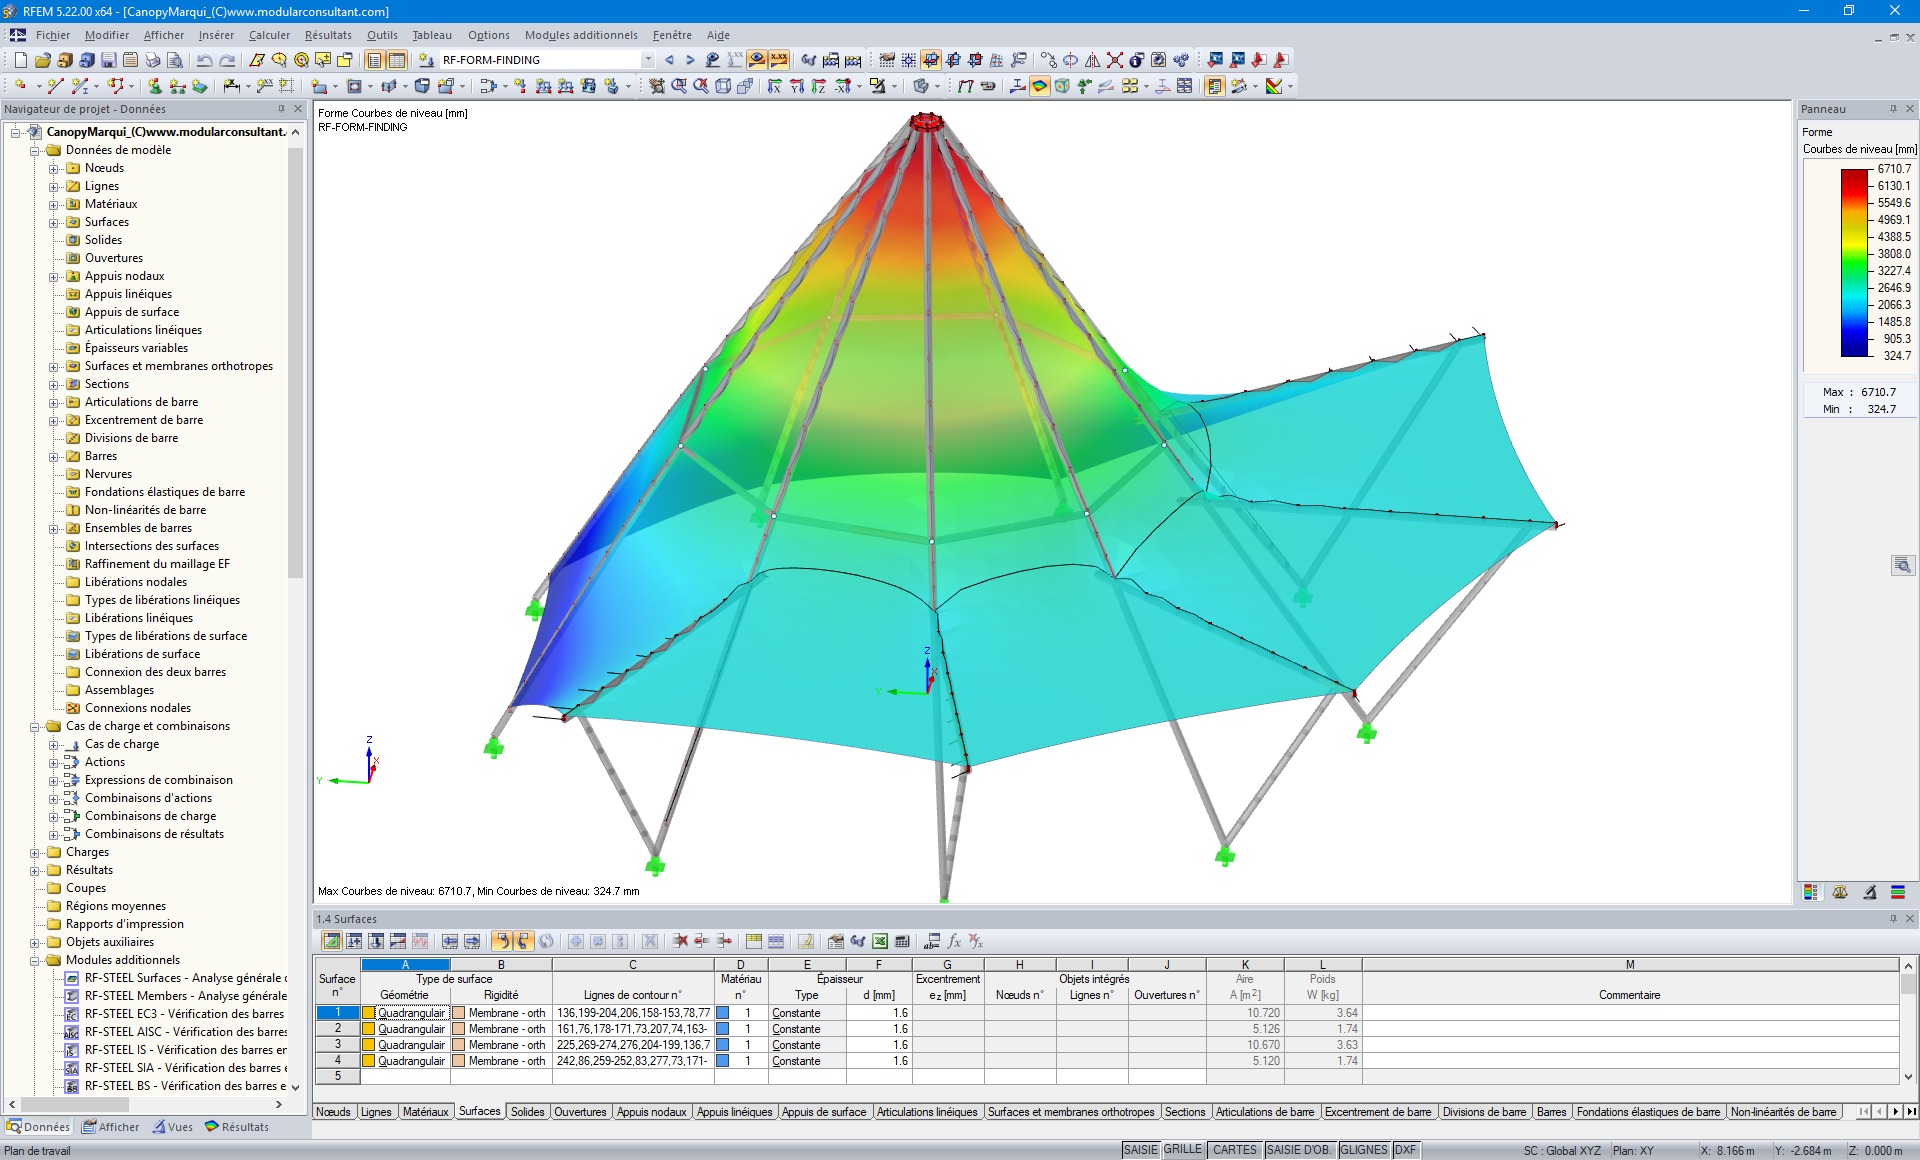The image size is (1920, 1160).
Task: Open the Calculer menu
Action: tap(269, 35)
